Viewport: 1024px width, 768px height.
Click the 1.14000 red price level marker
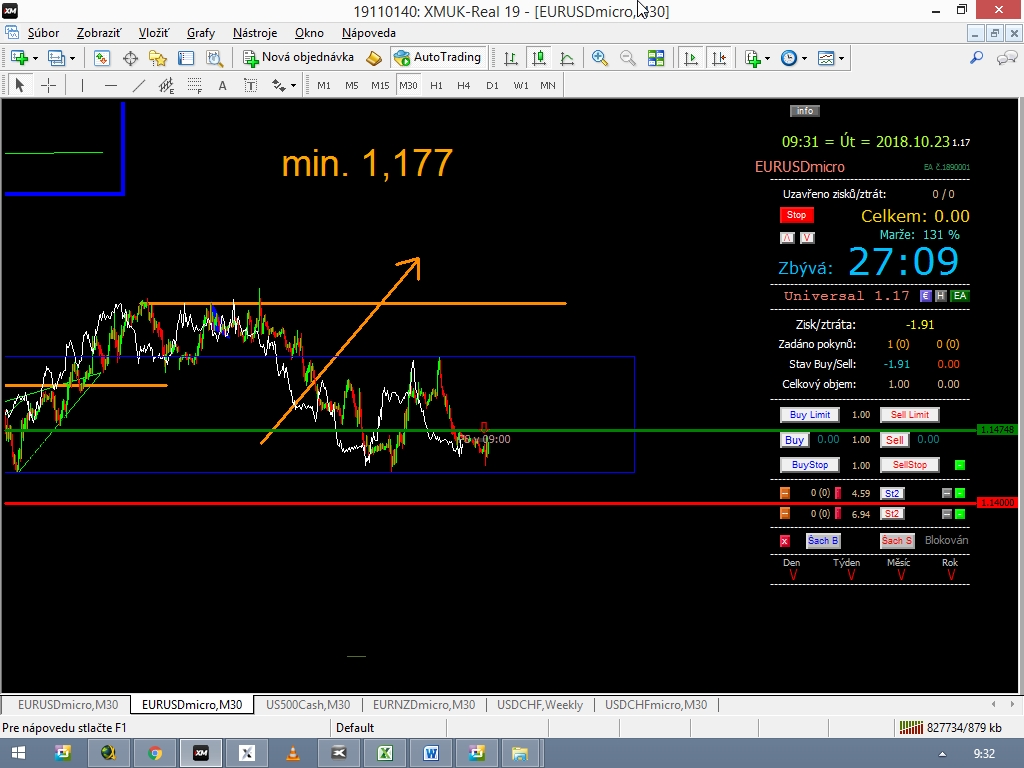point(997,503)
